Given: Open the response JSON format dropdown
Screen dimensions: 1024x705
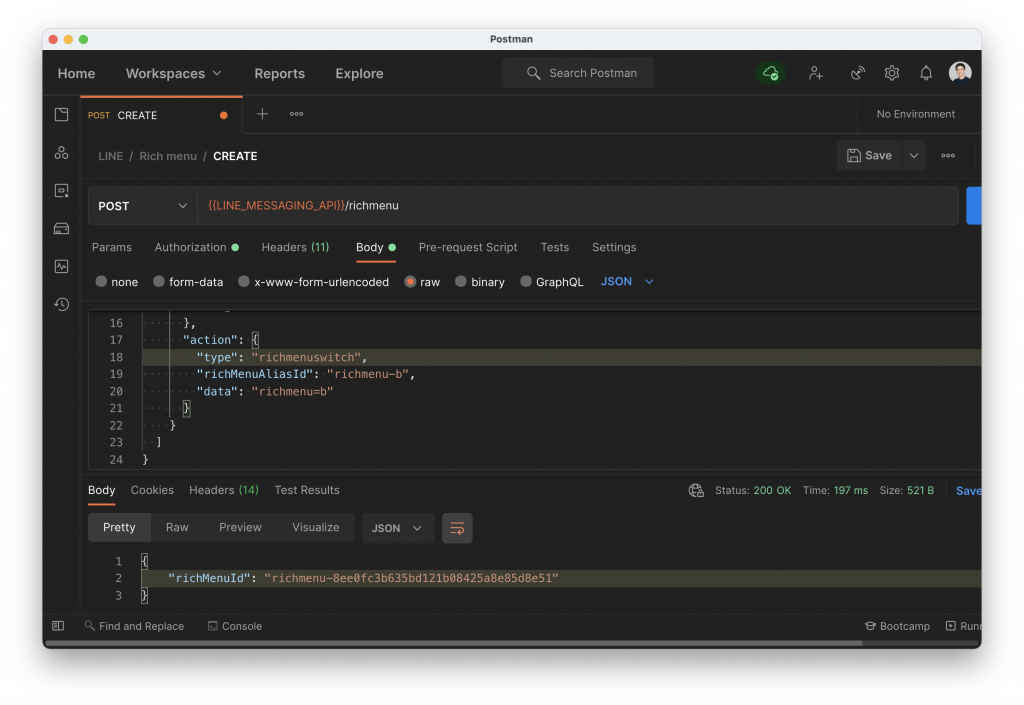Looking at the screenshot, I should [397, 528].
